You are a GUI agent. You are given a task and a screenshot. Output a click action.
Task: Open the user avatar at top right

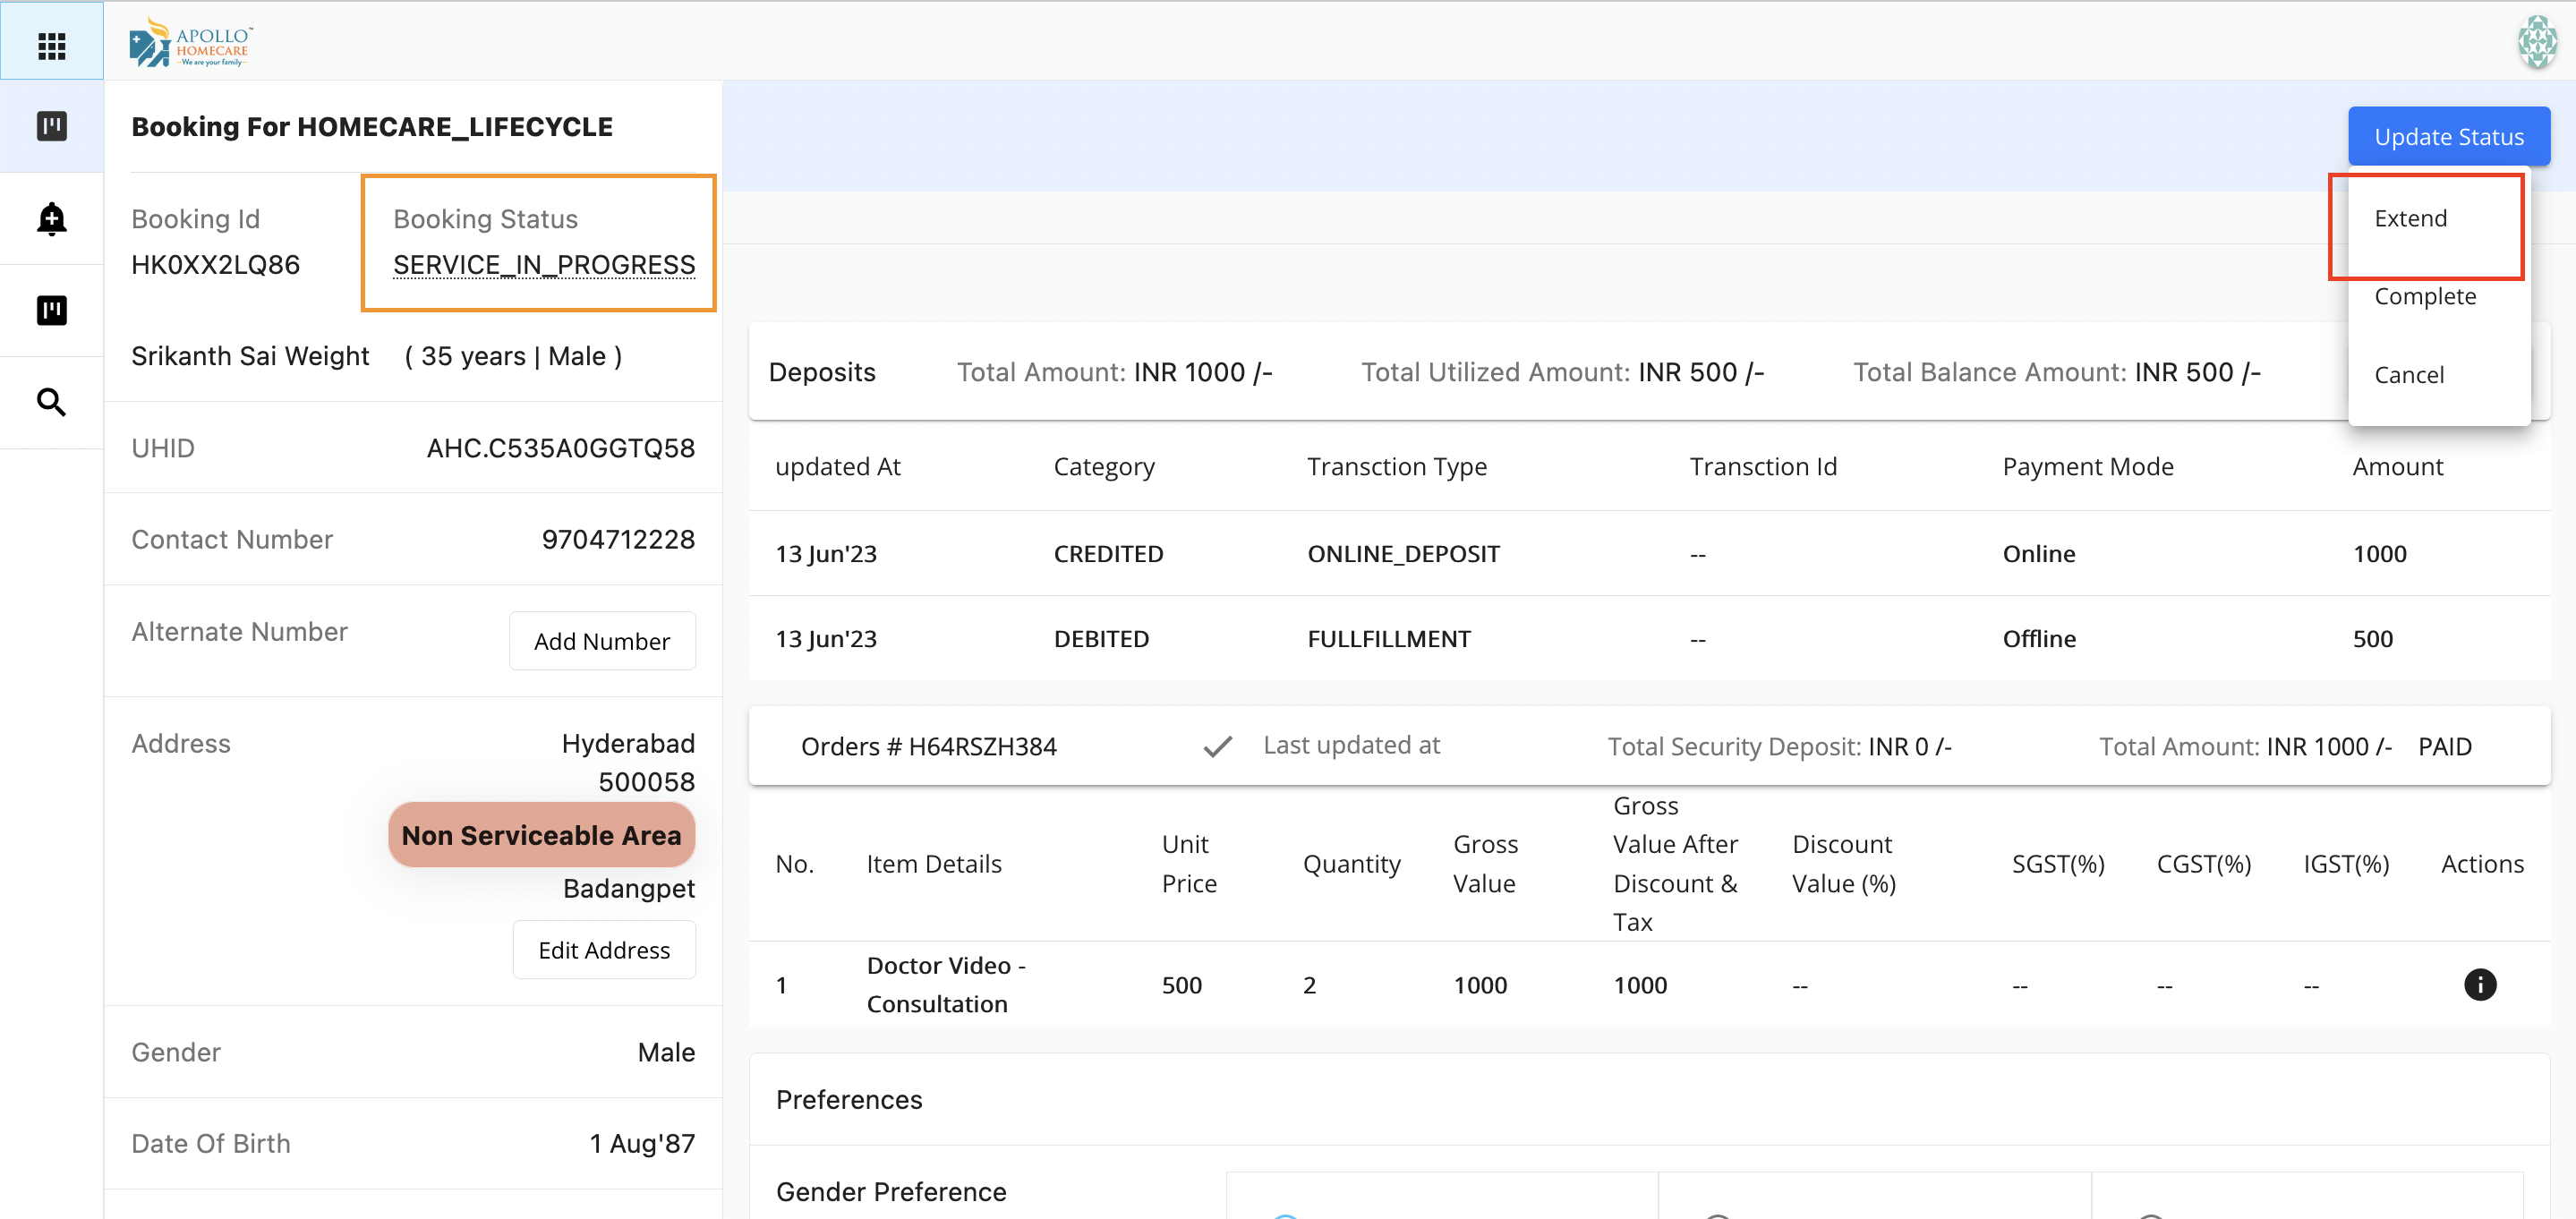2536,42
